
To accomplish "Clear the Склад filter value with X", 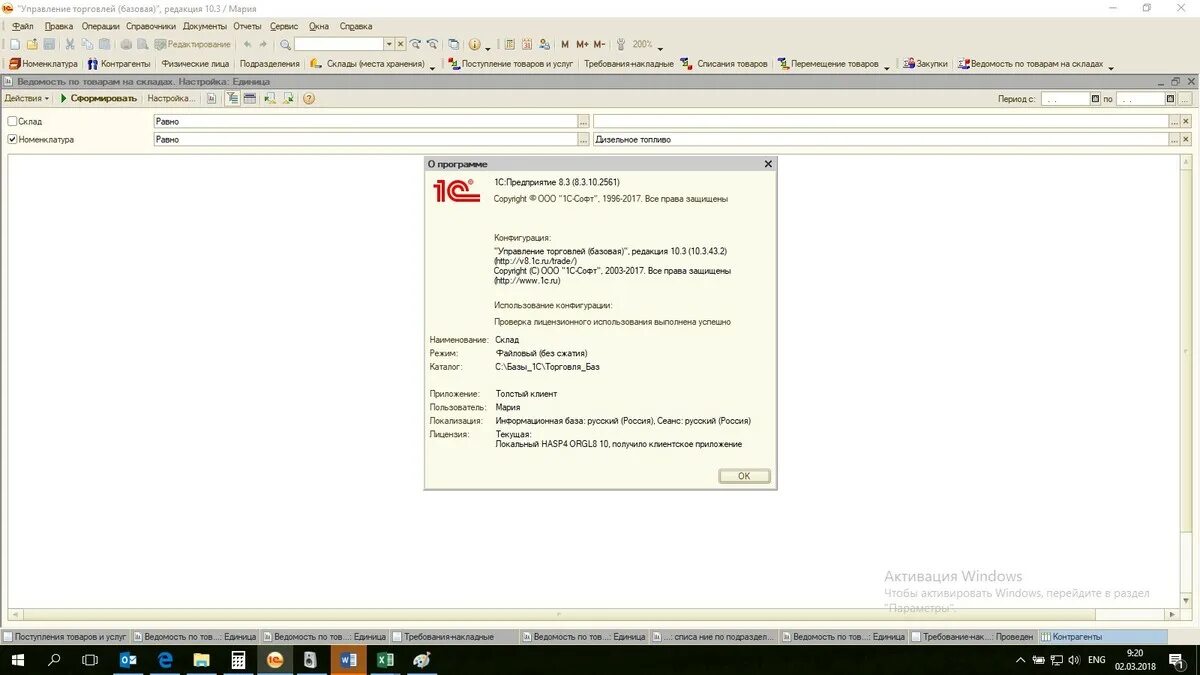I will tap(1186, 121).
